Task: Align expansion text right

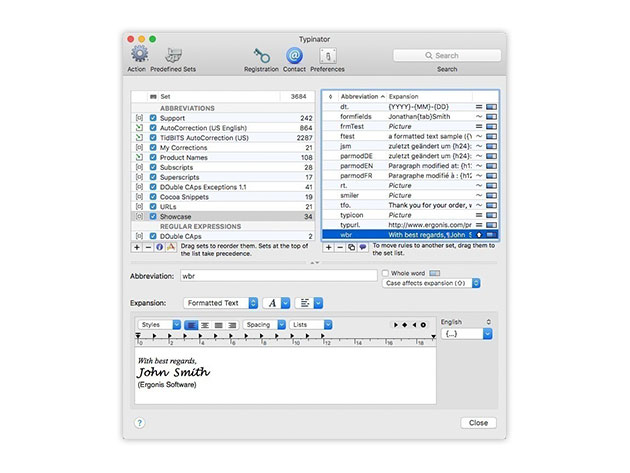Action: [x=232, y=325]
